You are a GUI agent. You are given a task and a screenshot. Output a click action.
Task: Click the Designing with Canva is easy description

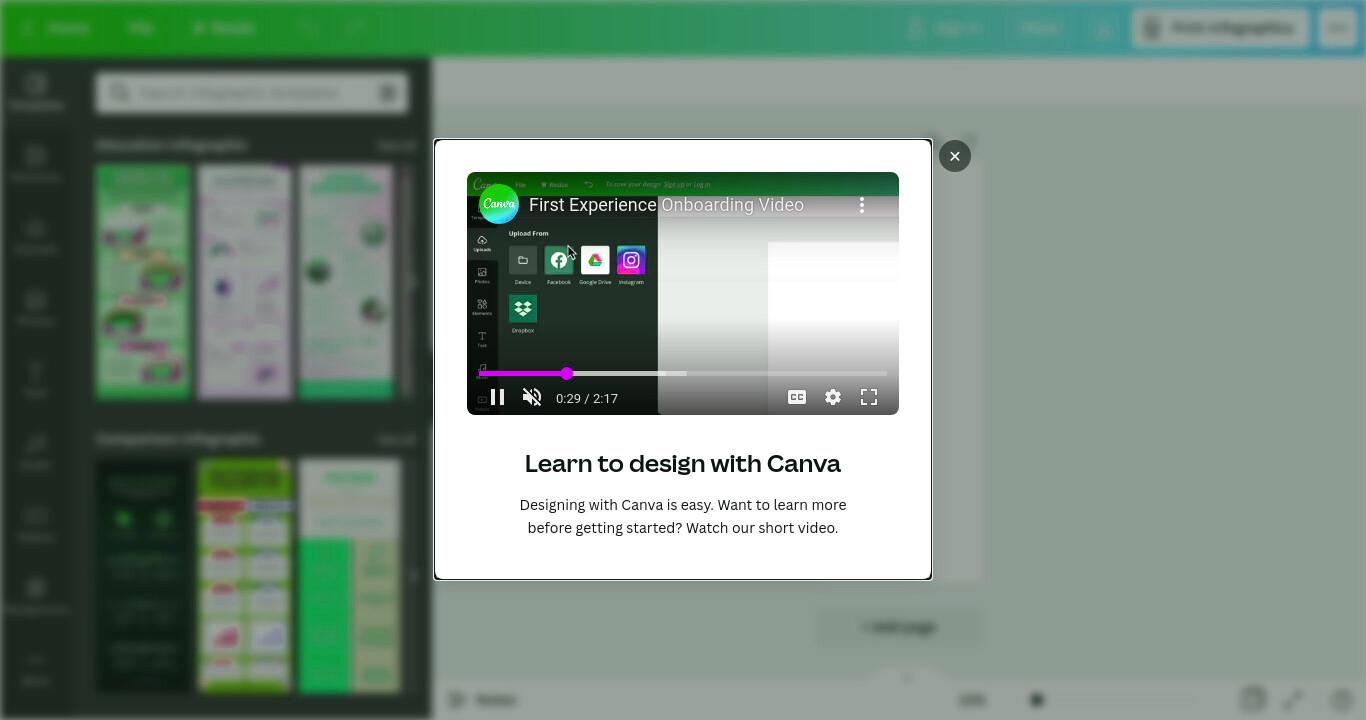point(683,516)
